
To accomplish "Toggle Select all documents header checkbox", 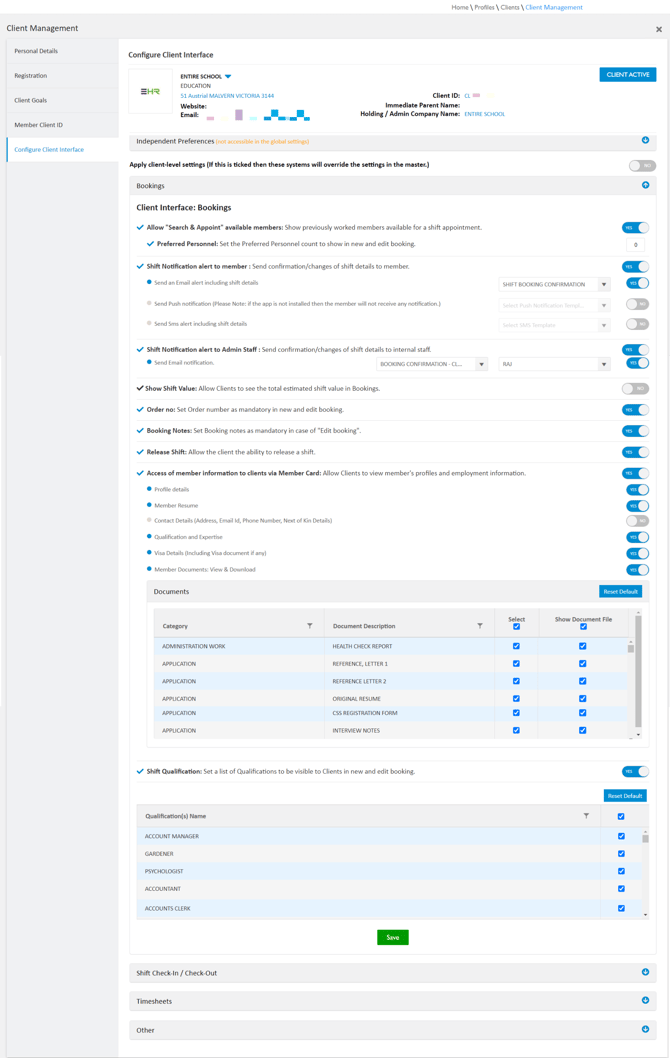I will click(516, 627).
